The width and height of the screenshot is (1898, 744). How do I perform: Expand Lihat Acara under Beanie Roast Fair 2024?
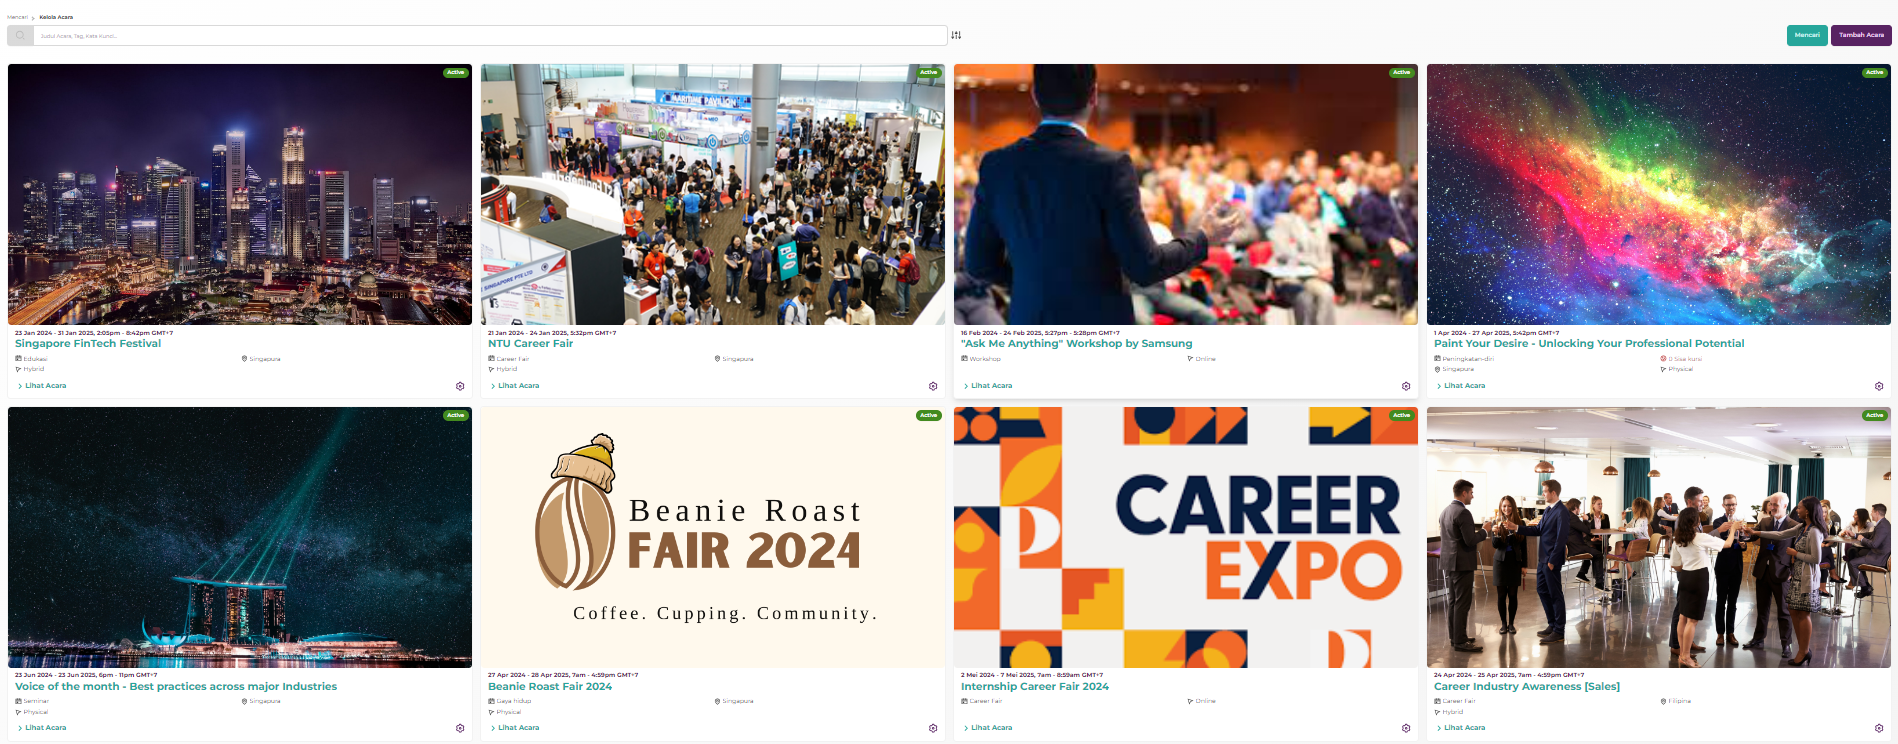point(515,728)
